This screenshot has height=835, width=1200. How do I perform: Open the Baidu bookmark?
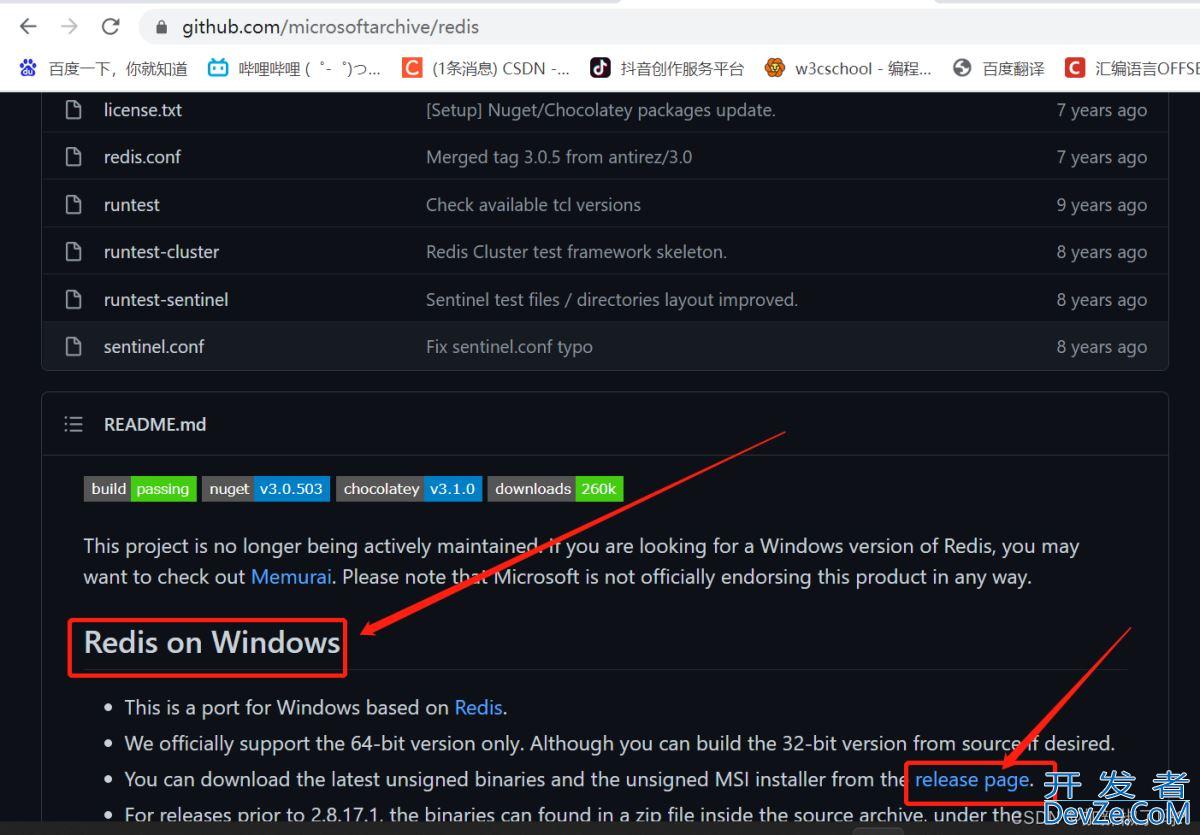[x=103, y=68]
